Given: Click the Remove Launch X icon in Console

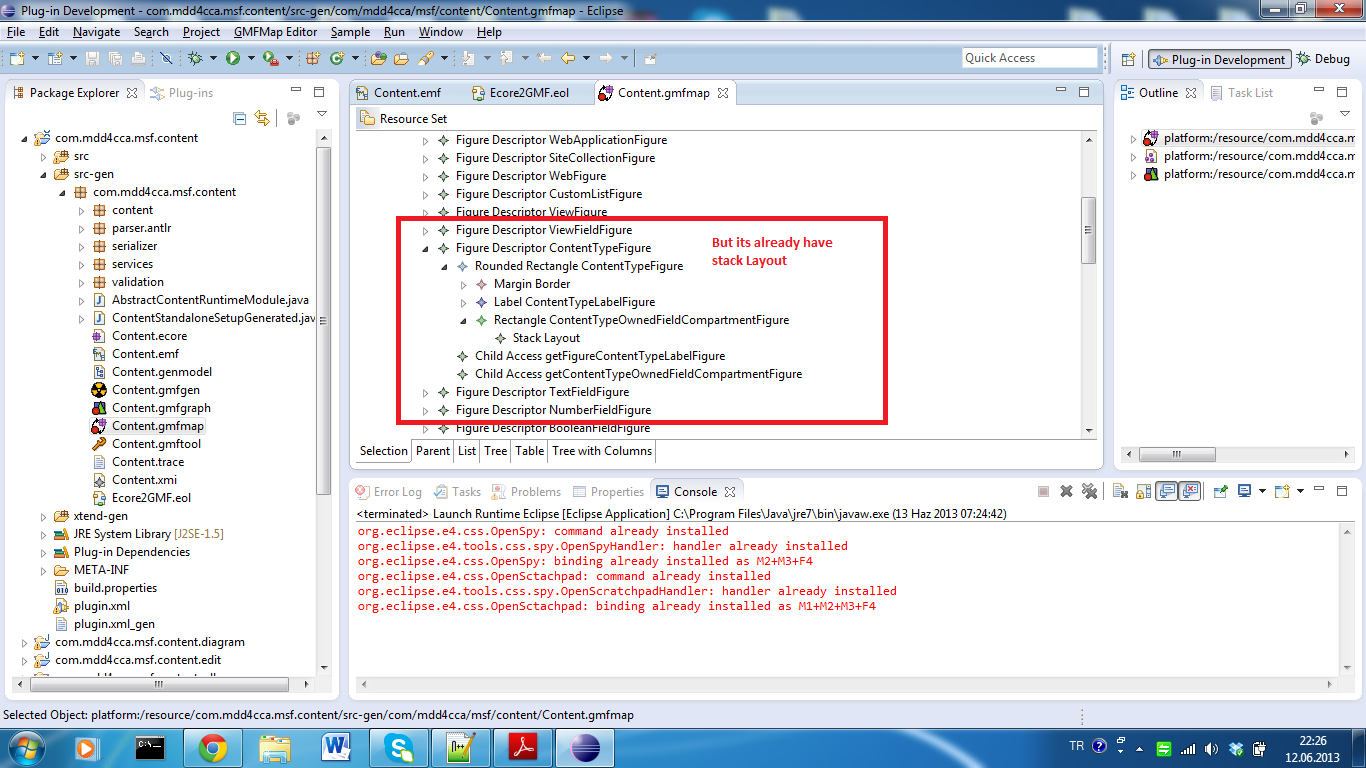Looking at the screenshot, I should pos(1066,491).
